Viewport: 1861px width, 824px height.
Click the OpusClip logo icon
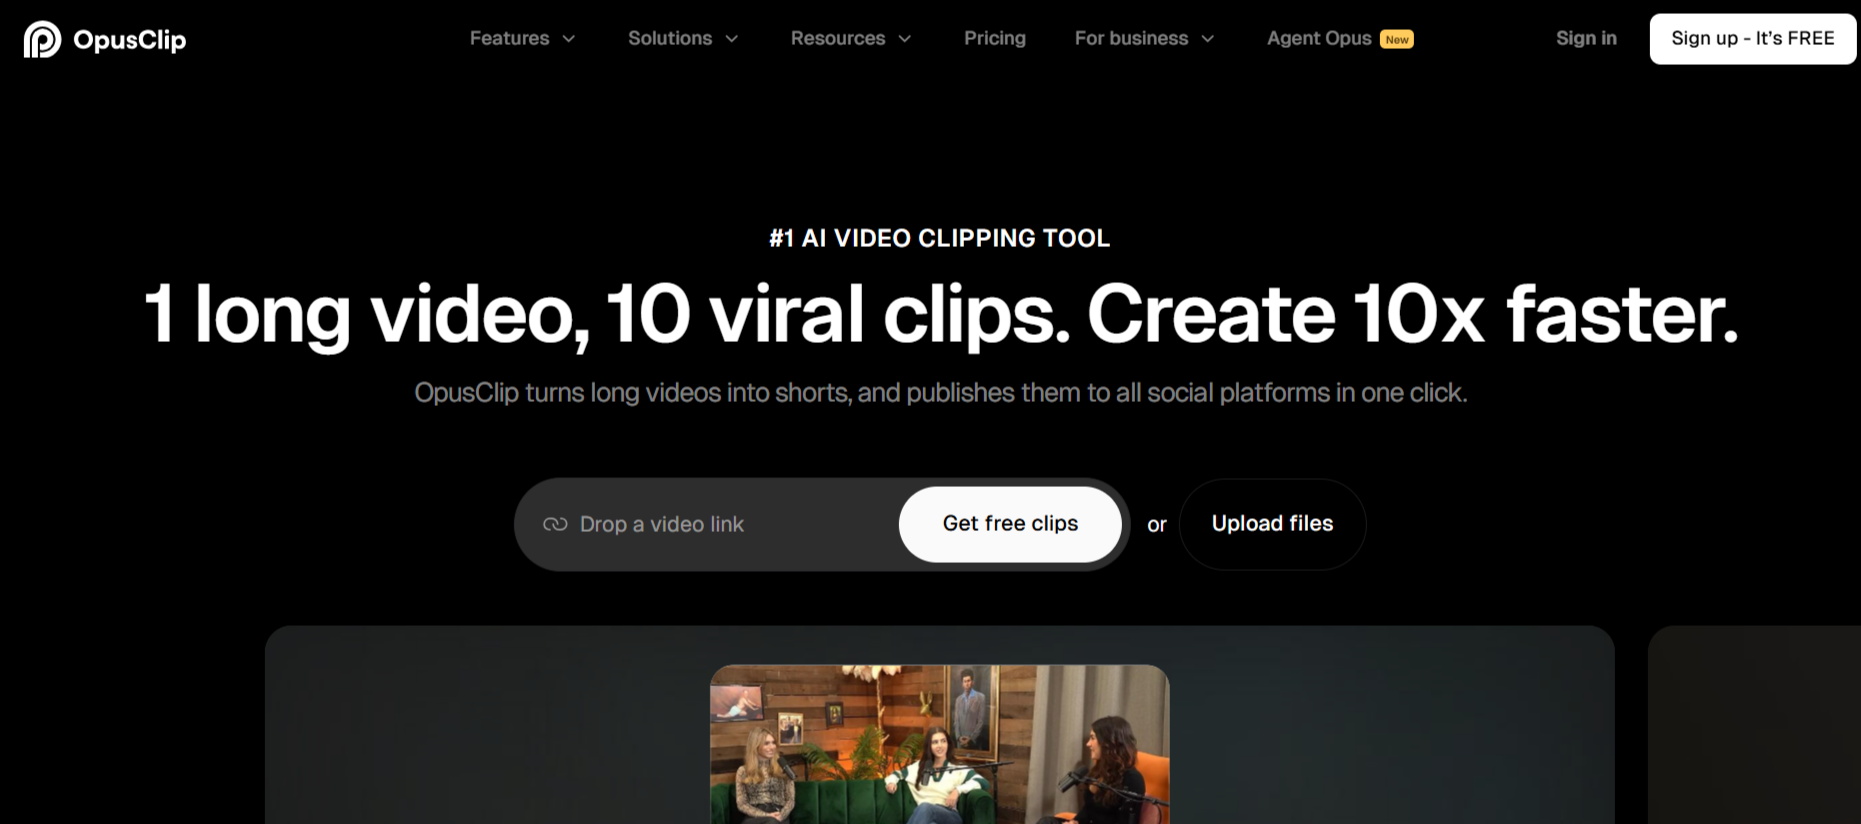[x=42, y=39]
